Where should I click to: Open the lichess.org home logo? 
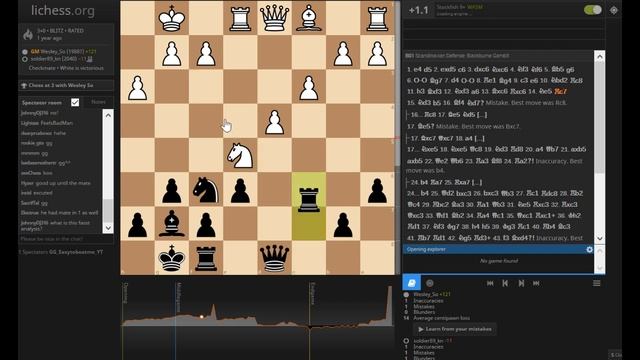pos(63,11)
